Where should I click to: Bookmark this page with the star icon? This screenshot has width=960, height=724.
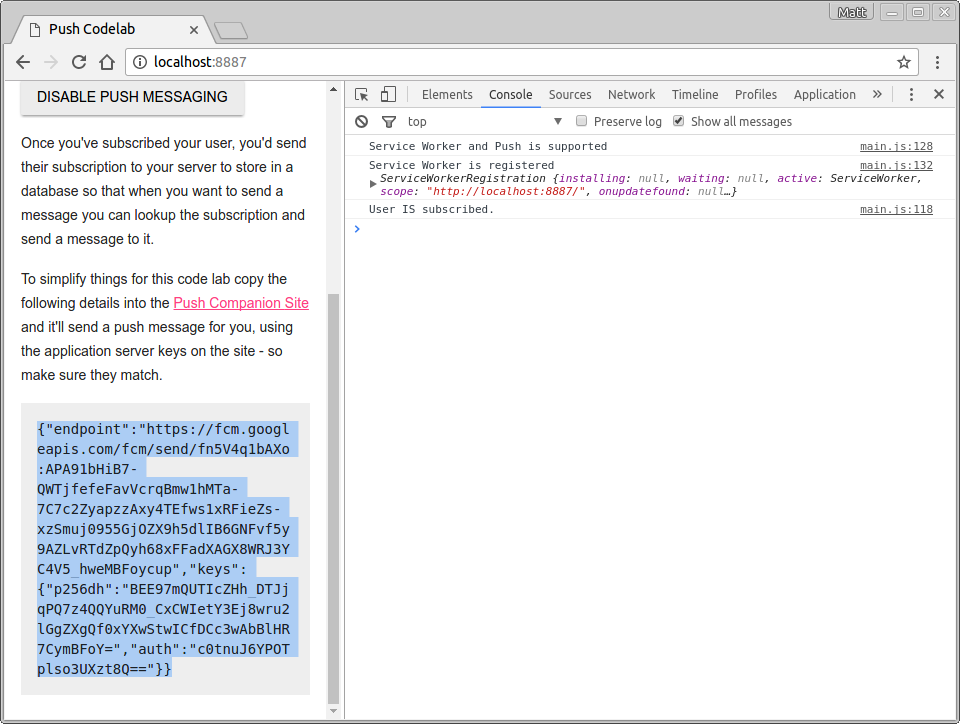904,62
